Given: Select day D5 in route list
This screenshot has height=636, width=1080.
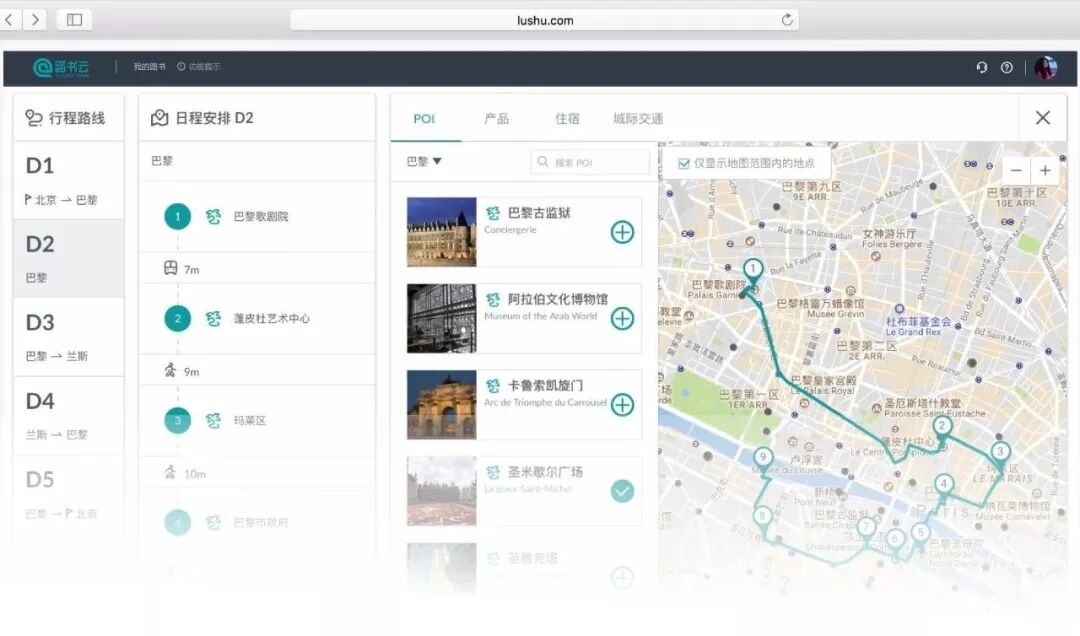Looking at the screenshot, I should 68,494.
